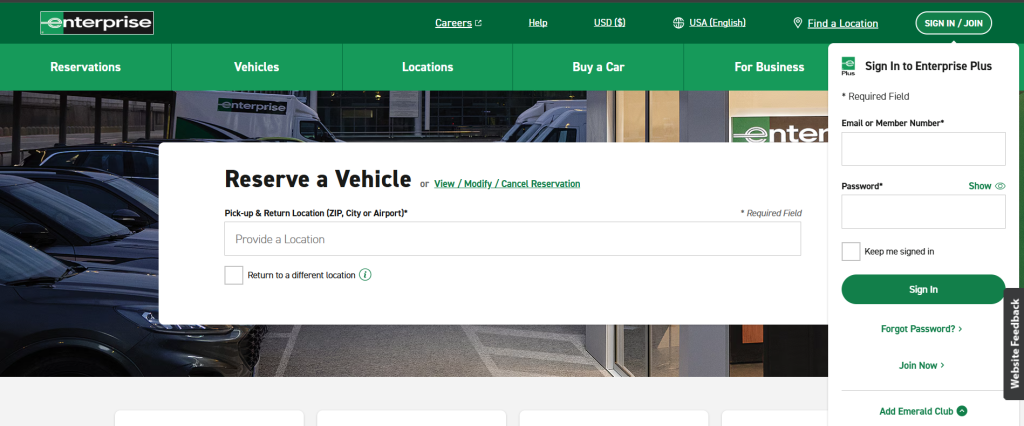Viewport: 1024px width, 426px height.
Task: Open the Website Feedback side tab
Action: (x=1014, y=344)
